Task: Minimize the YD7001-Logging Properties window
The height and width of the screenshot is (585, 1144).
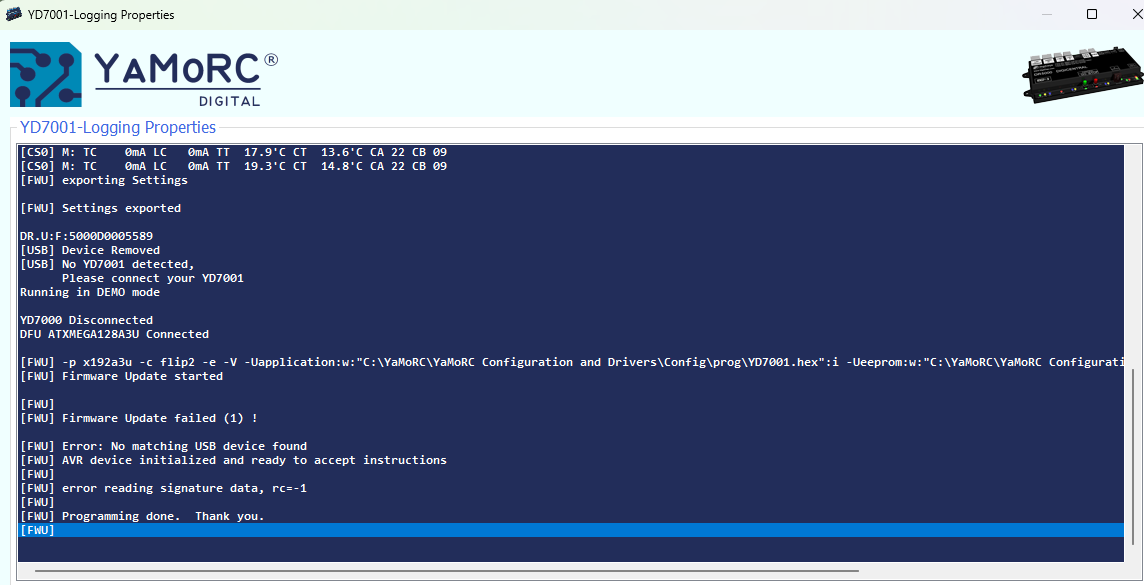Action: (1047, 14)
